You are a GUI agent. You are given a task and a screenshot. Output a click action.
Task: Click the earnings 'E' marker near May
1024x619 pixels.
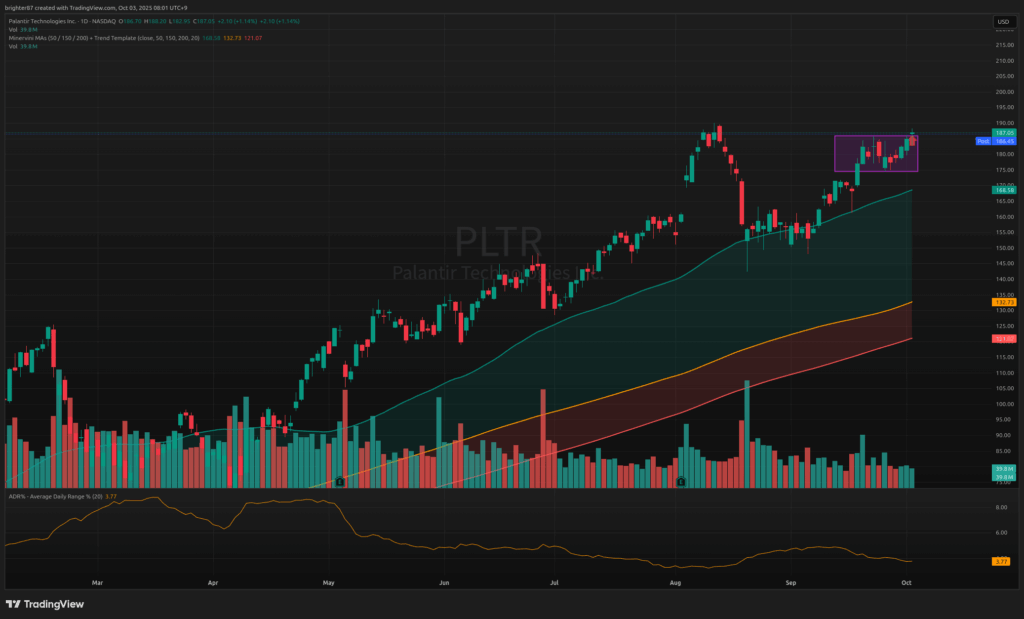click(x=342, y=481)
